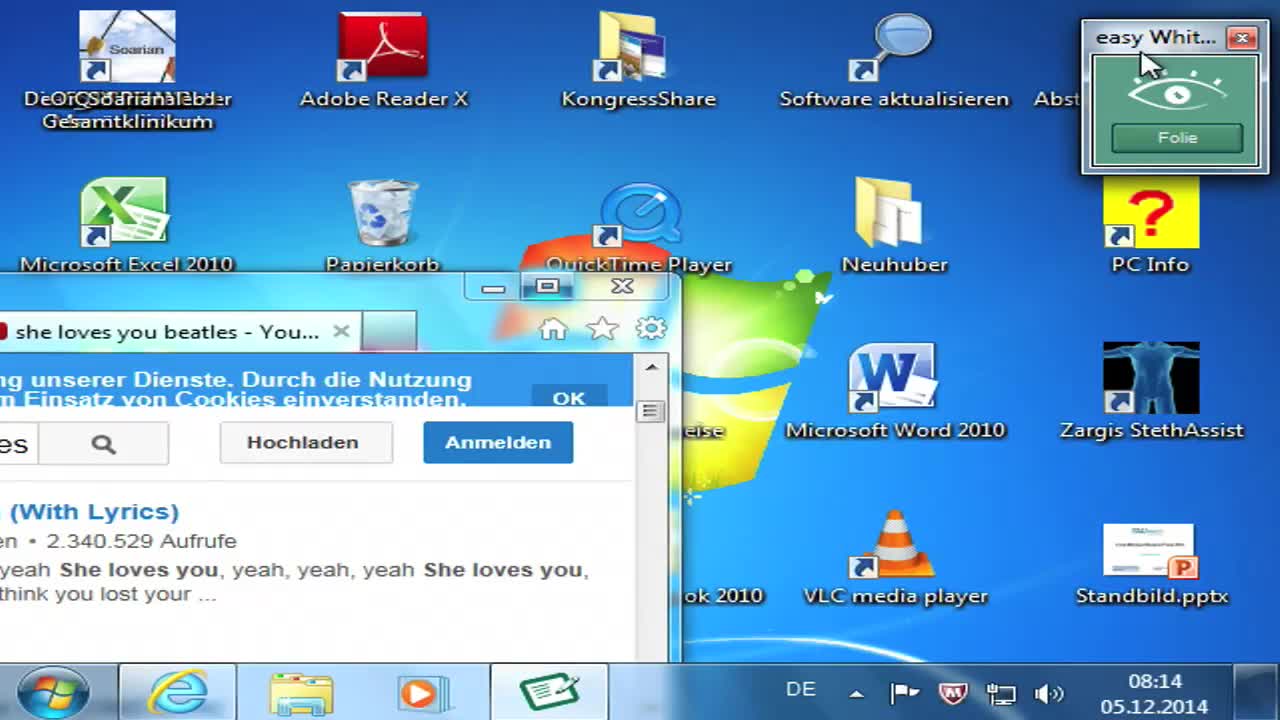1280x720 pixels.
Task: Launch QuickTime Player from the desktop
Action: [x=638, y=212]
